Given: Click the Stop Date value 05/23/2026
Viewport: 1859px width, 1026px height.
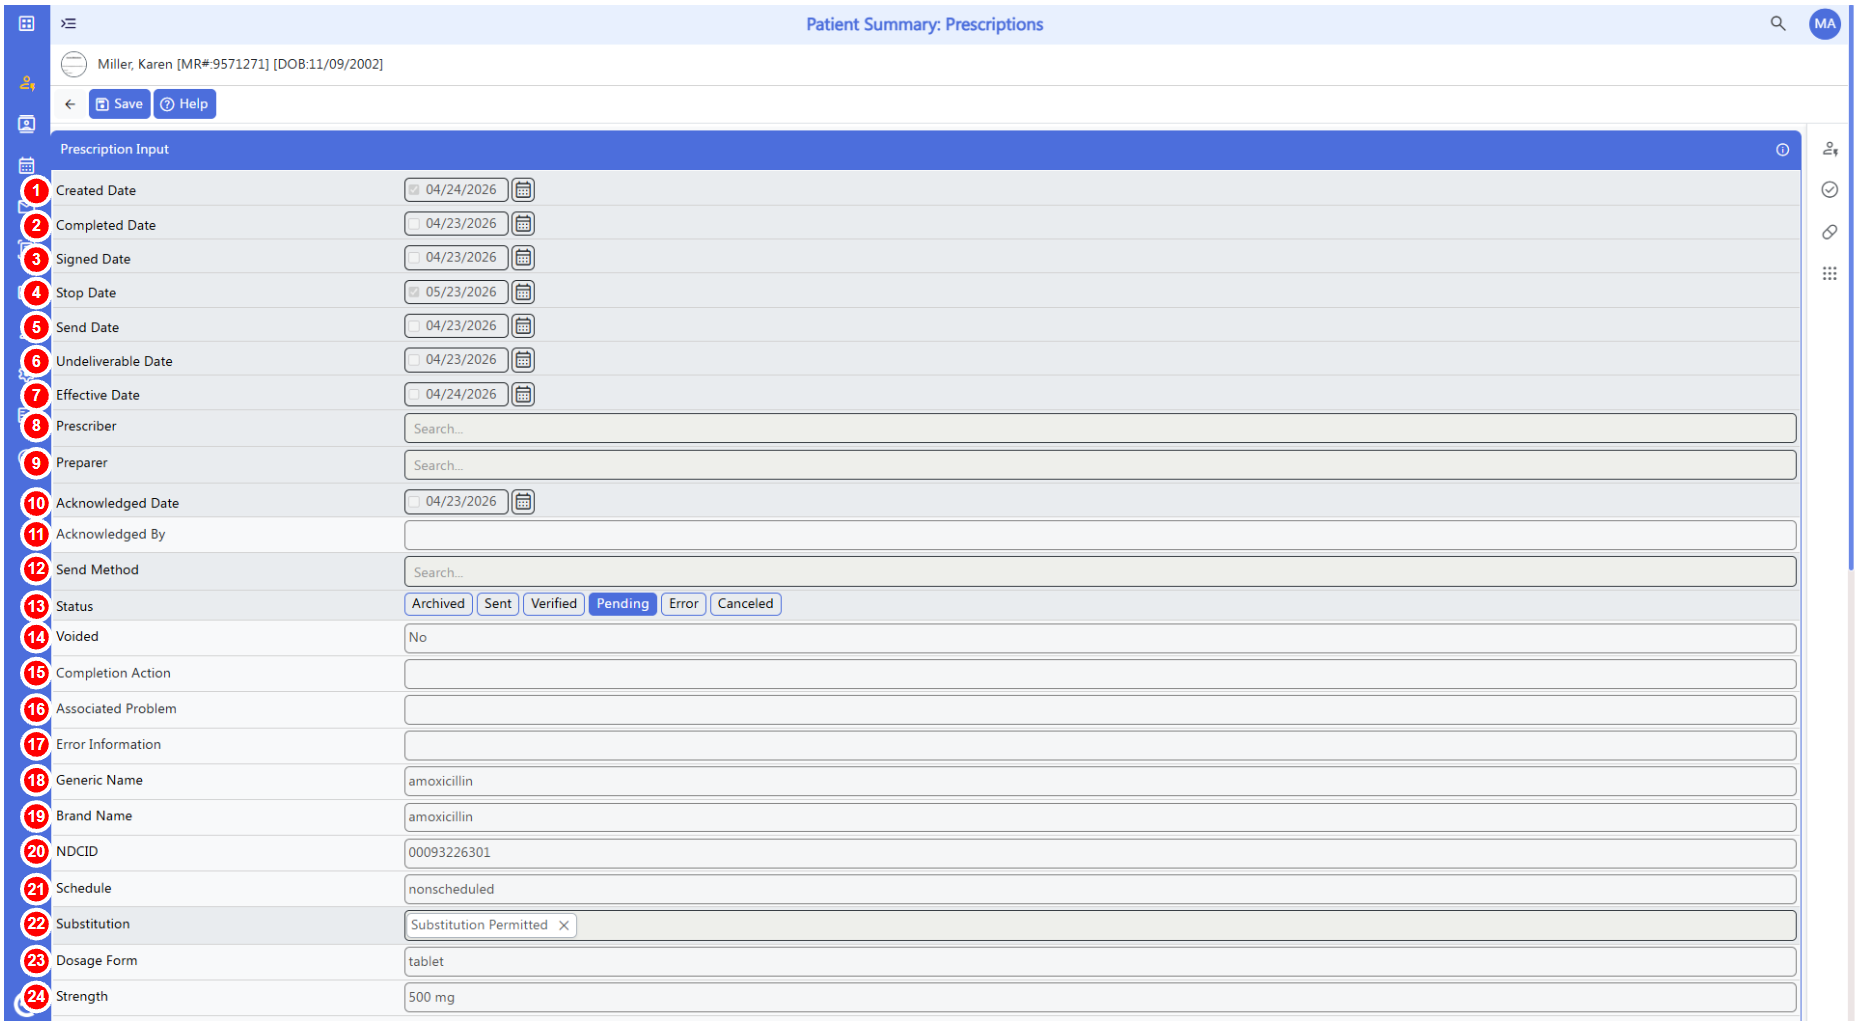Looking at the screenshot, I should [461, 292].
